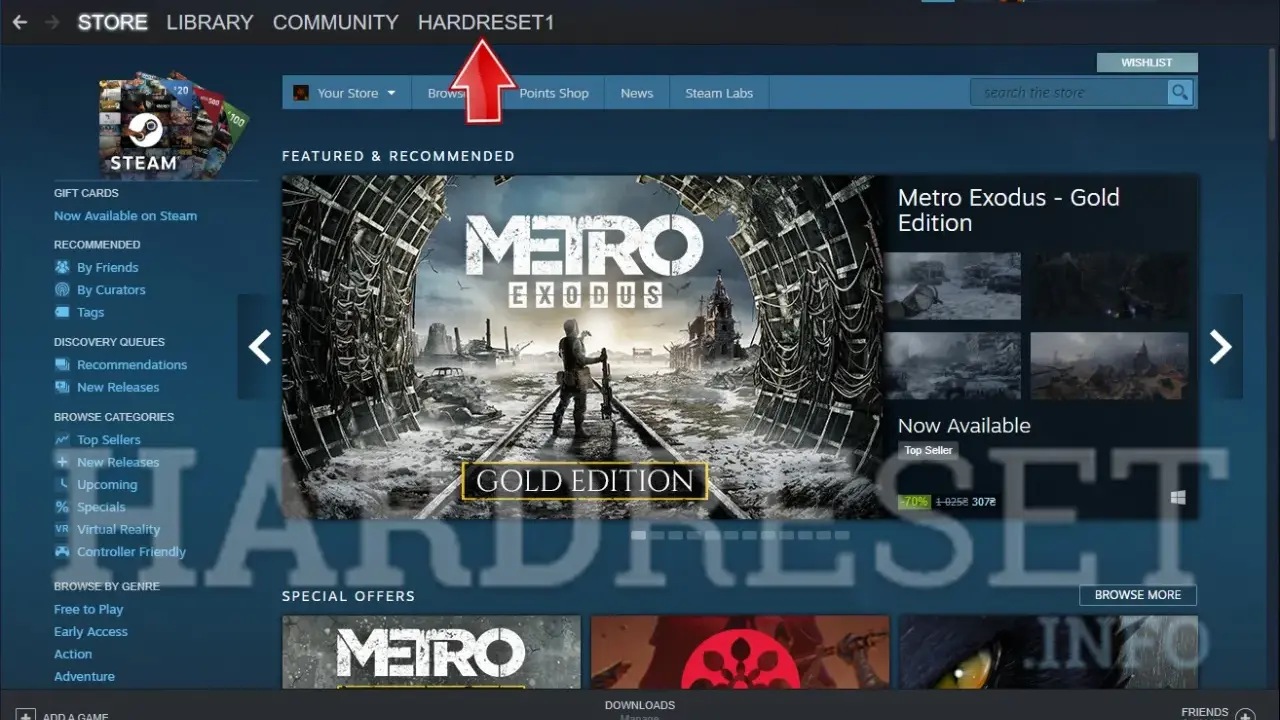Open the HARDRESET1 profile tab
The width and height of the screenshot is (1280, 720).
tap(486, 22)
